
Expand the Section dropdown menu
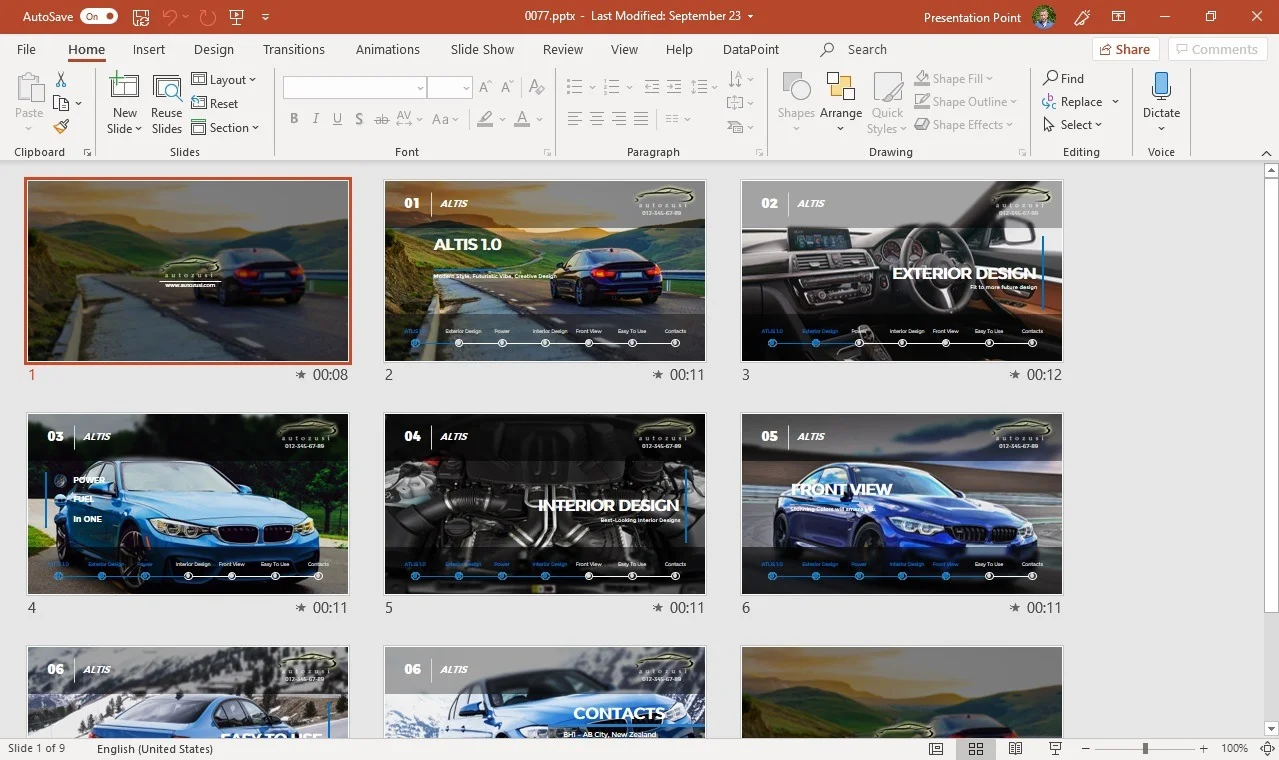tap(225, 127)
